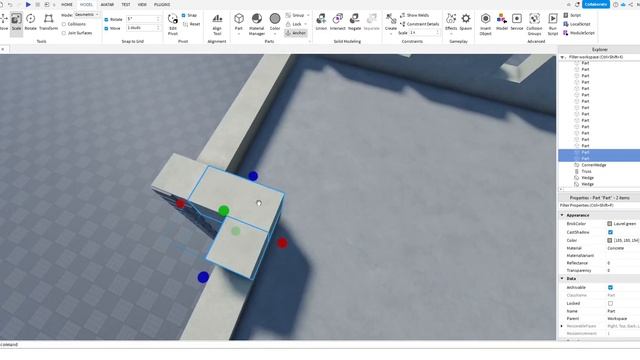
Task: Switch to the VIEW ribbon tab
Action: (142, 4)
